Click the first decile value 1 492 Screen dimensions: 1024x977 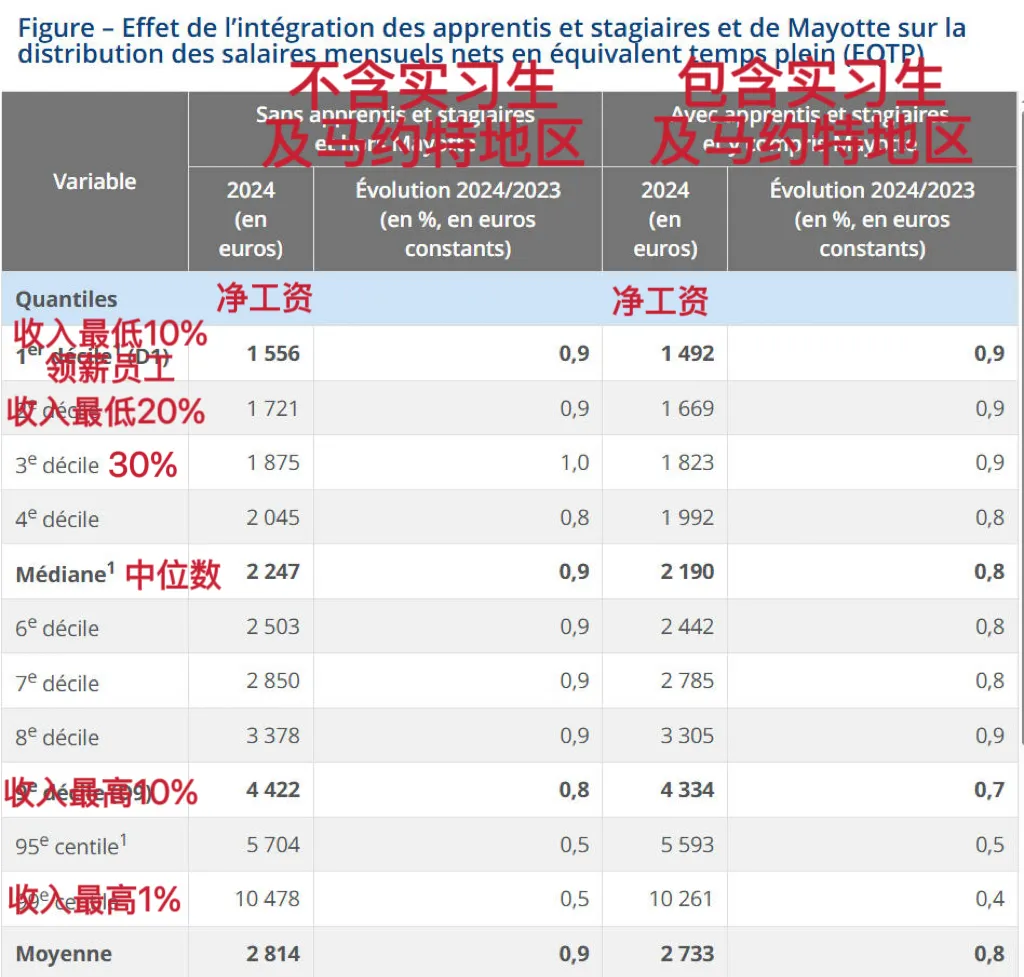[687, 353]
